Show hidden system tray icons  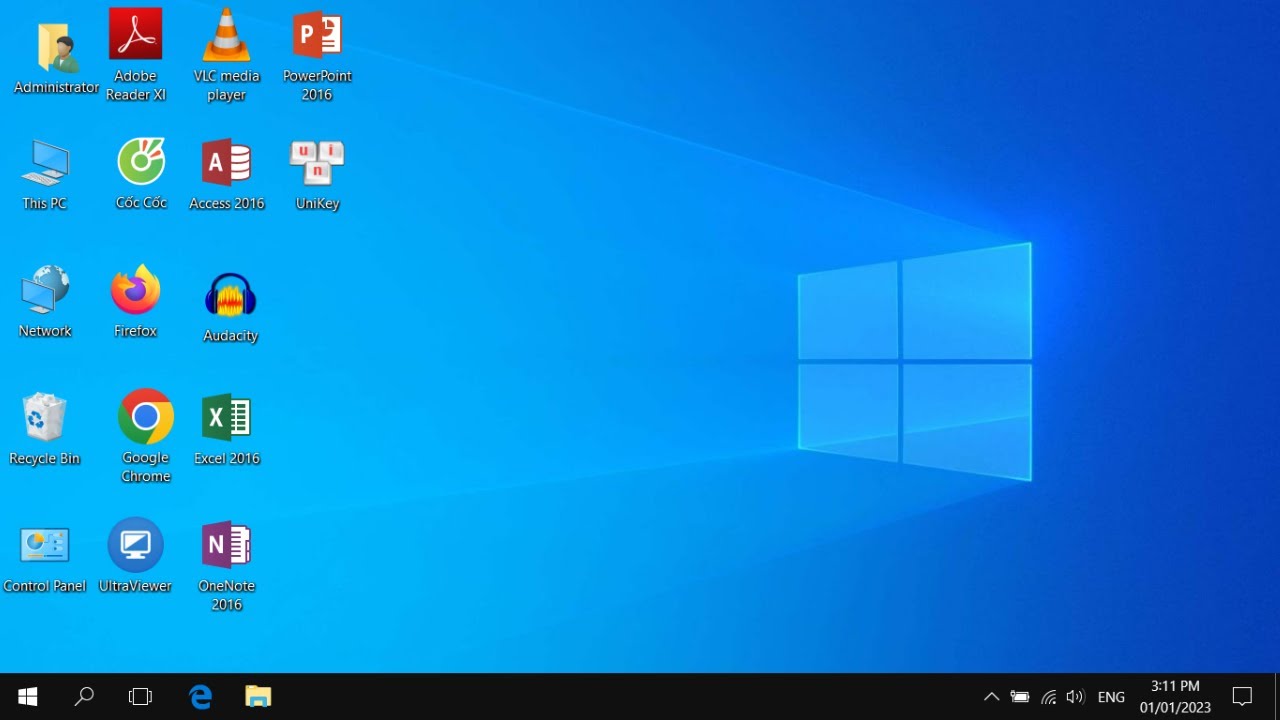tap(991, 697)
